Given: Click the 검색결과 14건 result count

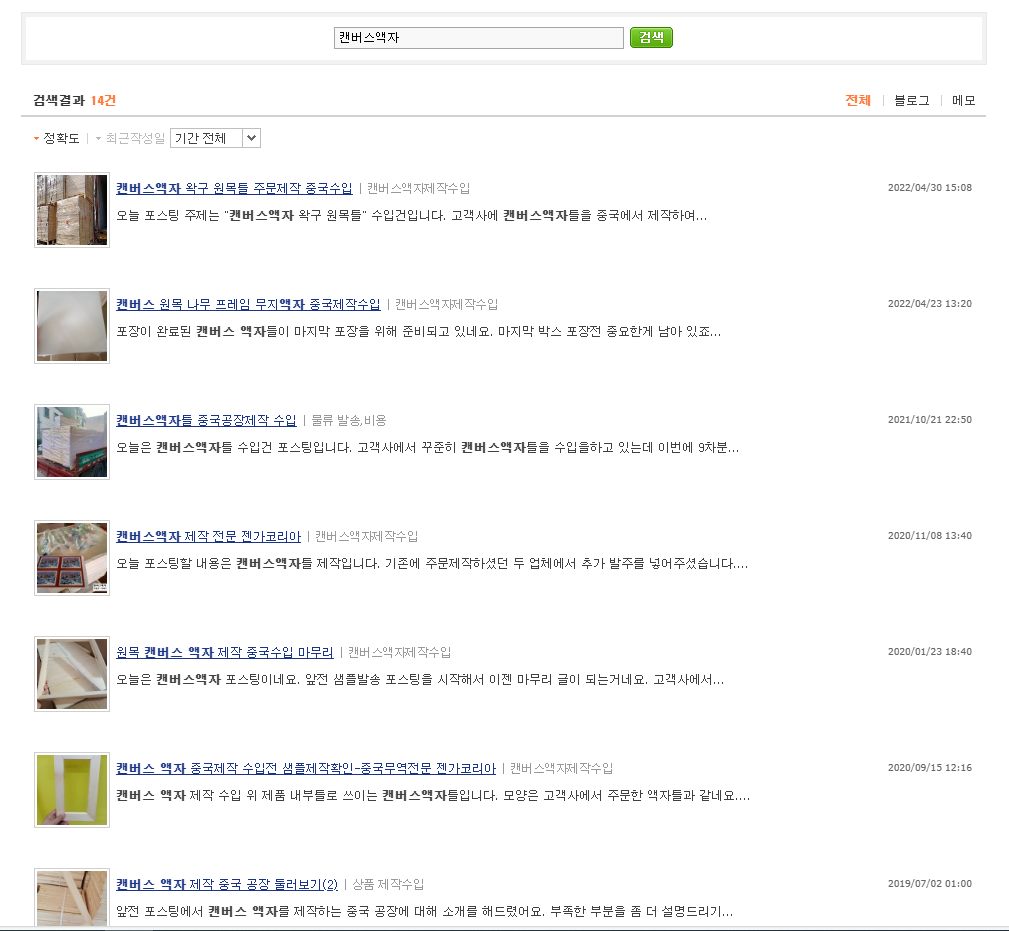Looking at the screenshot, I should pyautogui.click(x=75, y=100).
